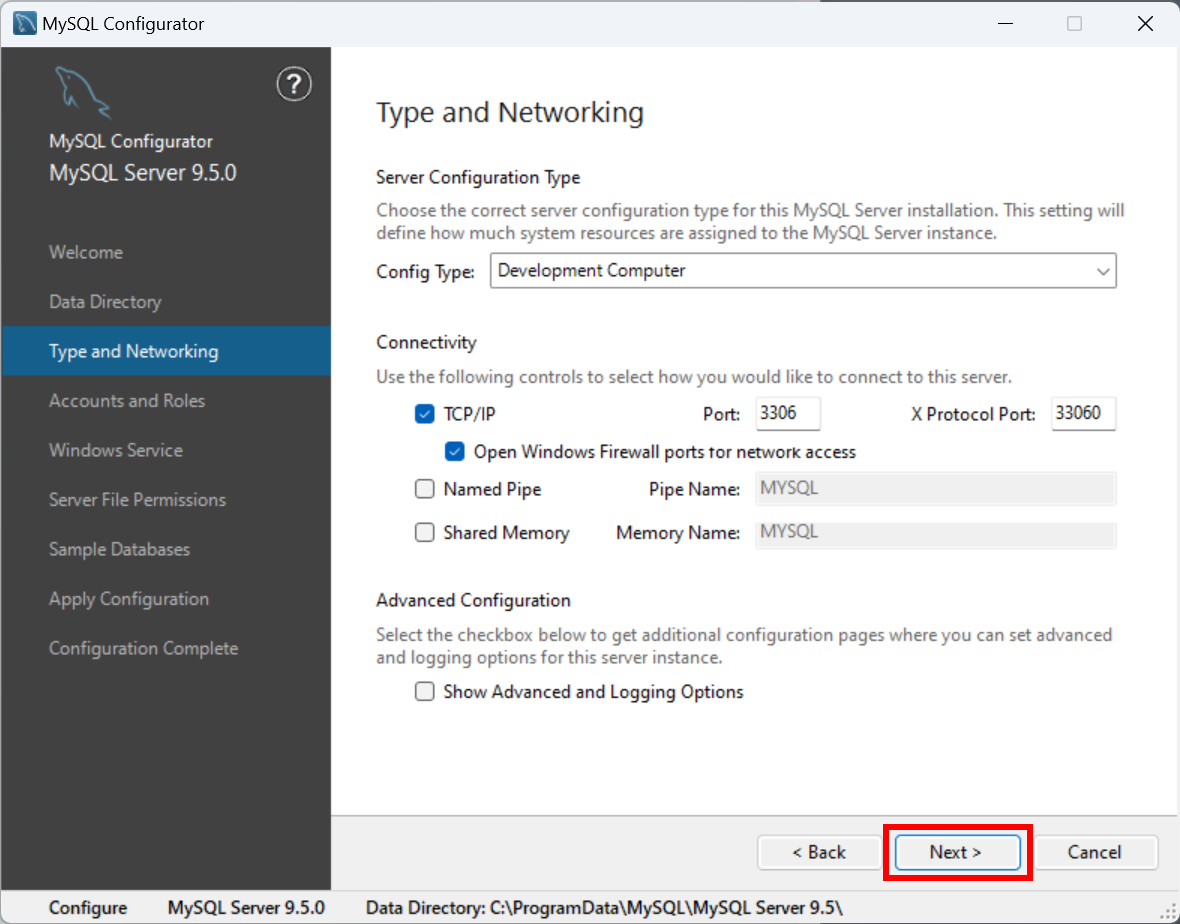This screenshot has width=1180, height=924.
Task: Click the Configure label in status bar
Action: [x=88, y=908]
